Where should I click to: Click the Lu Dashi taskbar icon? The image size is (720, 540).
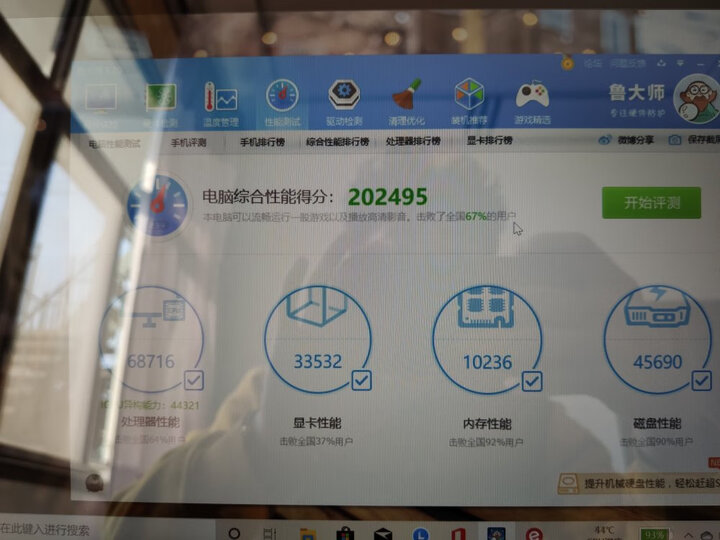[496, 534]
